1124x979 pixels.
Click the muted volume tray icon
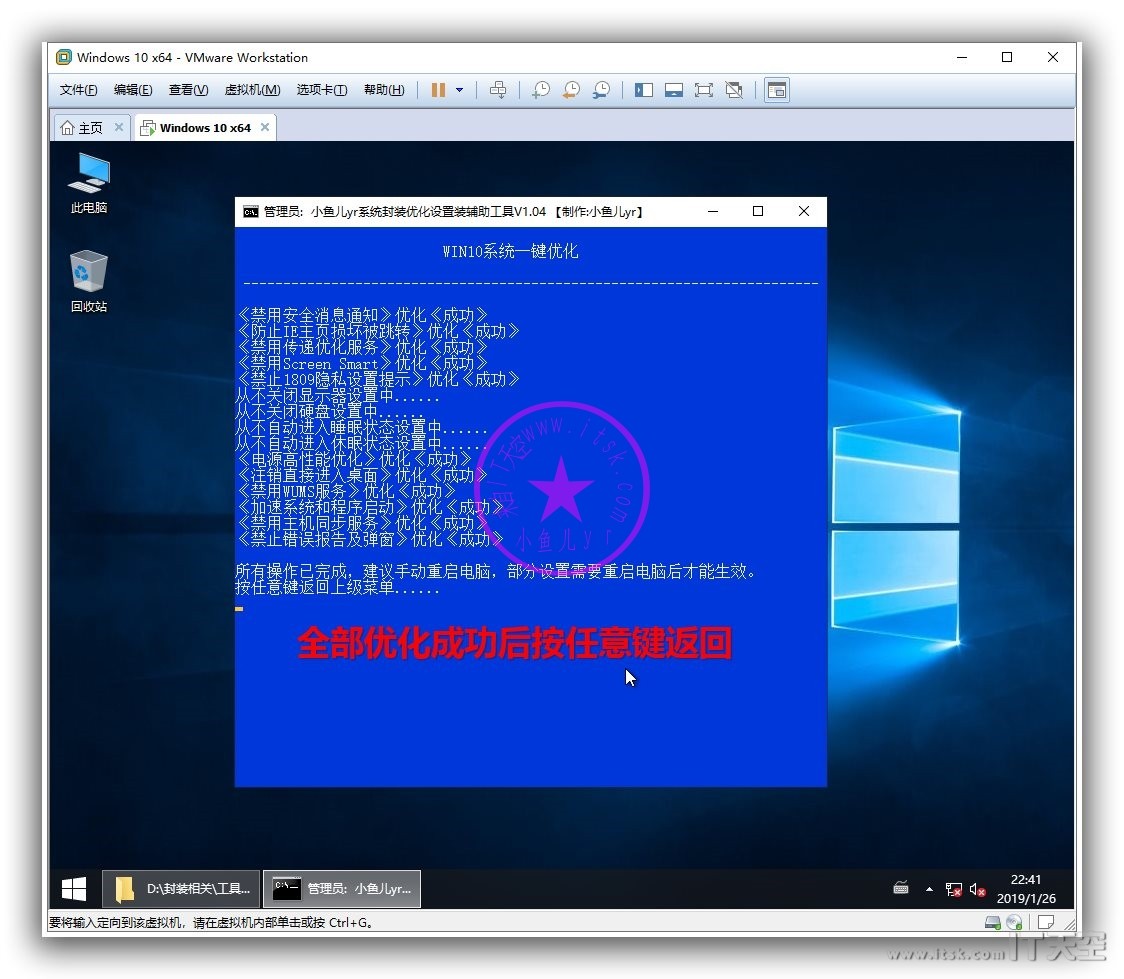tap(977, 889)
